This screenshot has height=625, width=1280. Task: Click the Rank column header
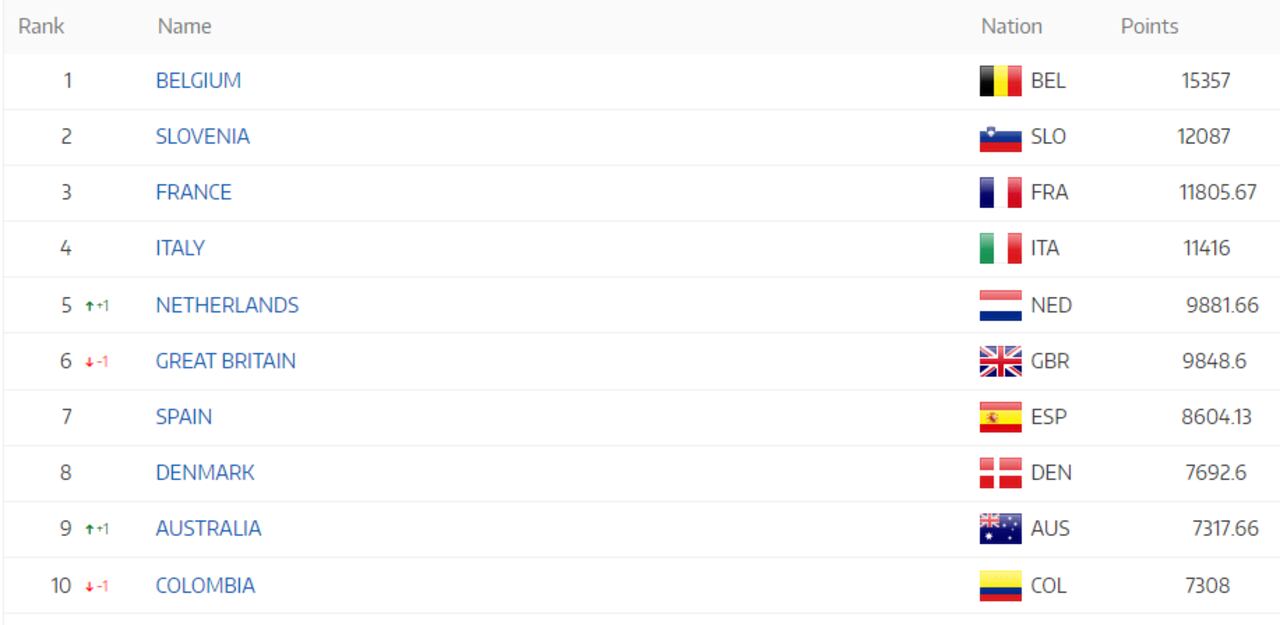42,26
